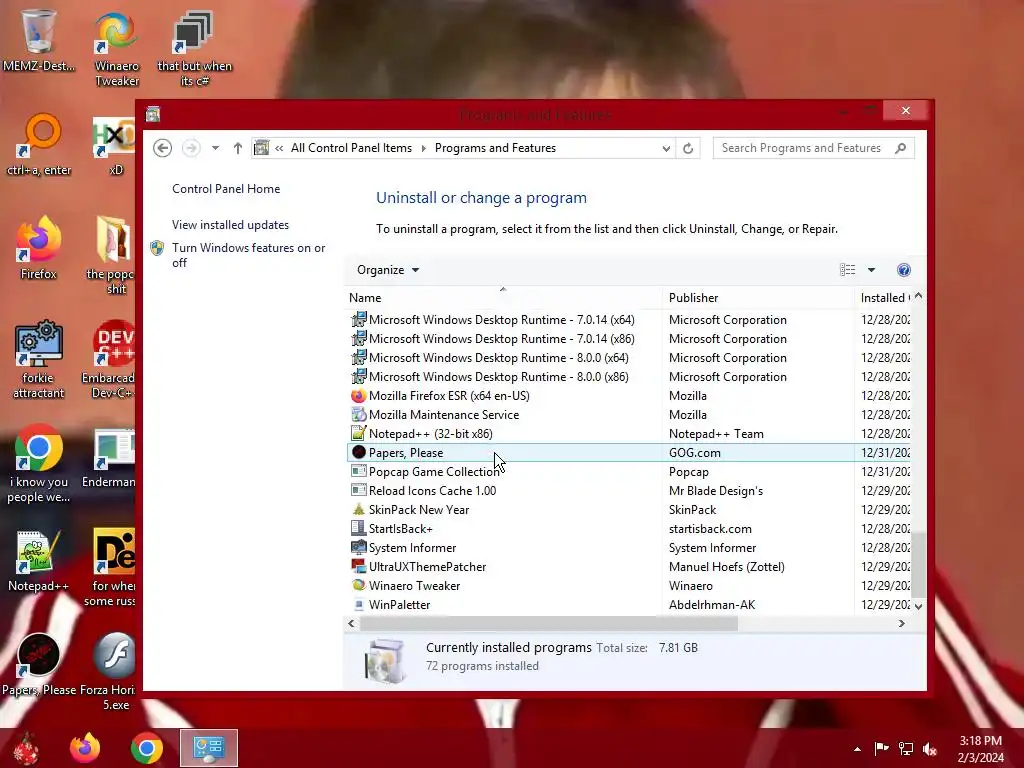
Task: Open the 'that but when its c#' desktop shortcut
Action: 194,47
